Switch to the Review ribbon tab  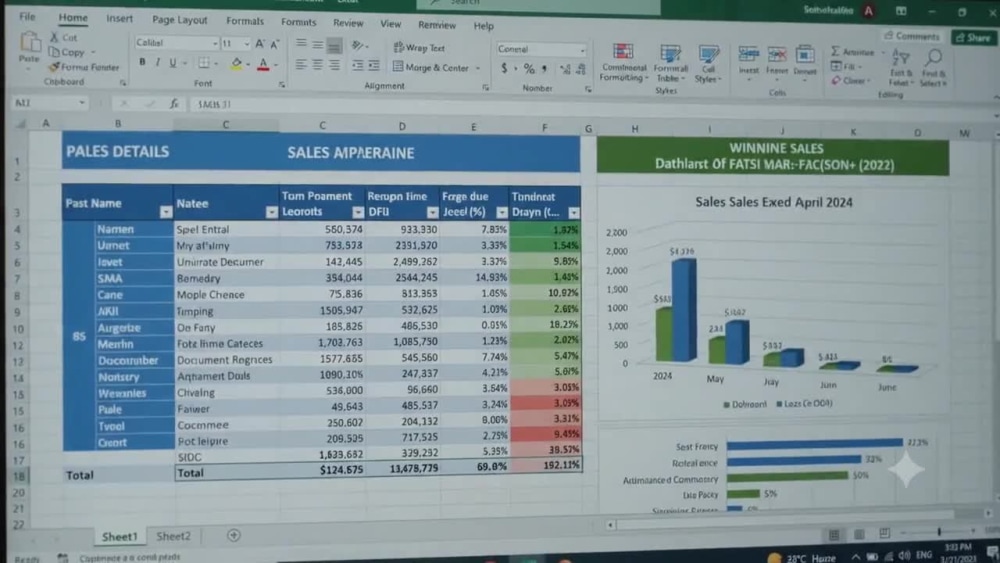(x=348, y=23)
